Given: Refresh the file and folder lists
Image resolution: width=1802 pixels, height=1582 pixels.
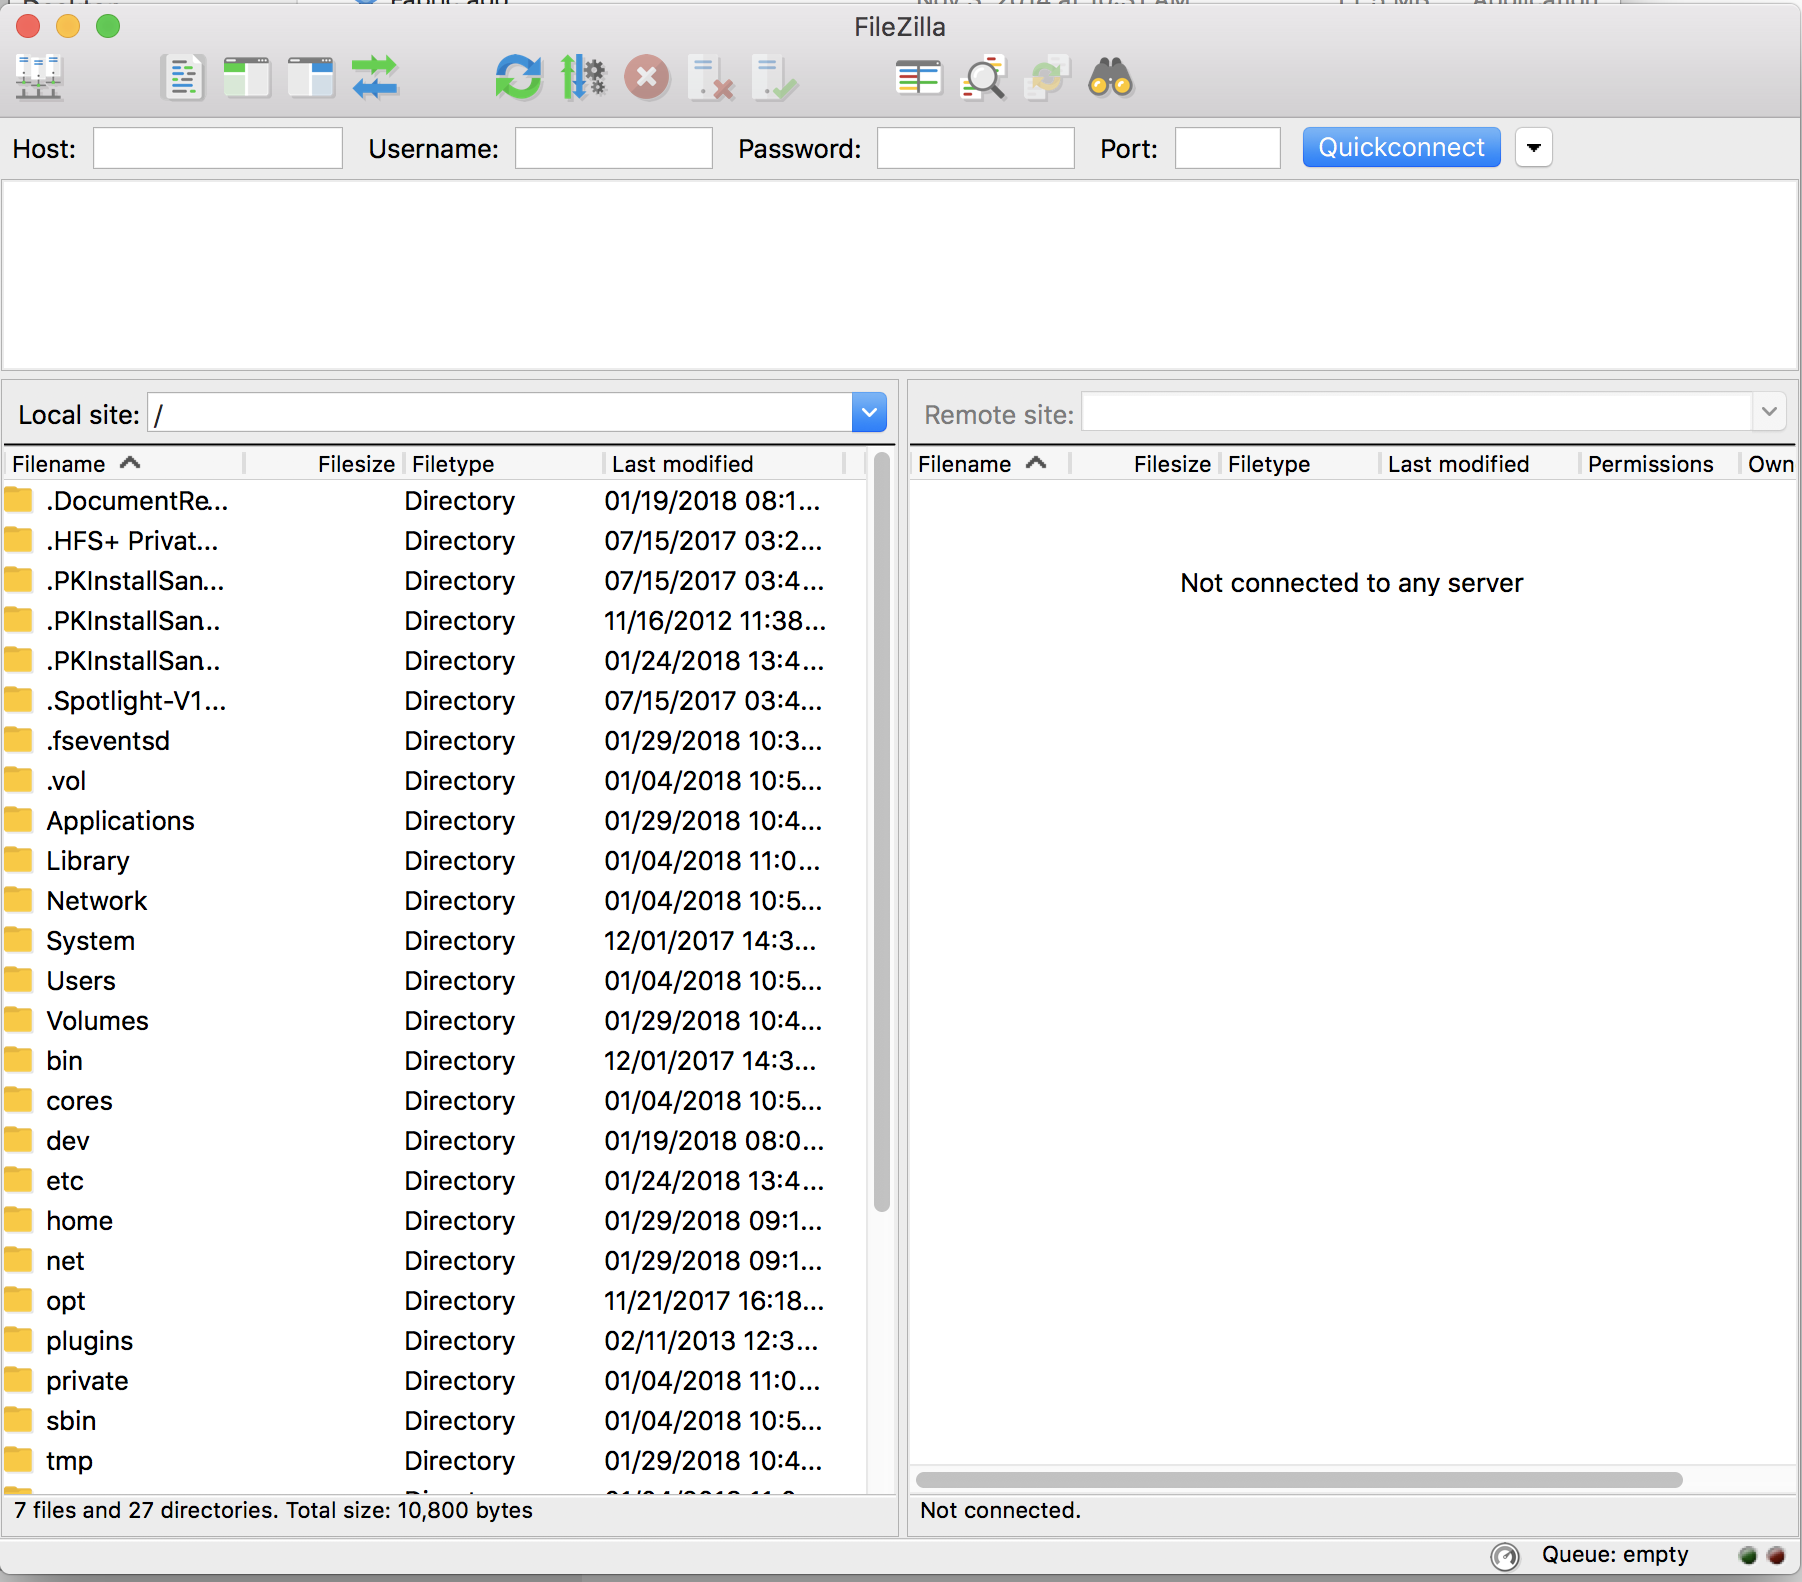Looking at the screenshot, I should pos(518,77).
